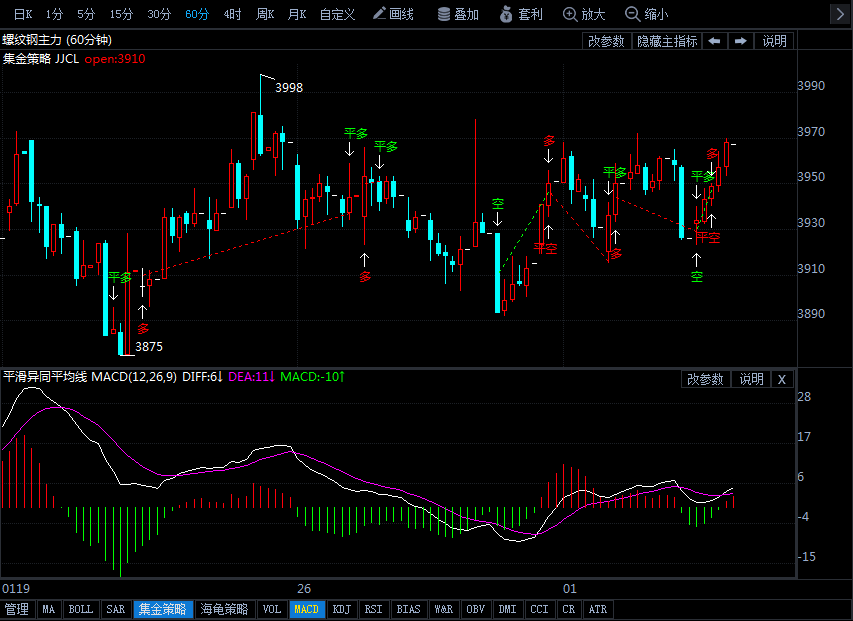Viewport: 853px width, 621px height.
Task: Open the 叠加 overlay tool
Action: (x=458, y=14)
